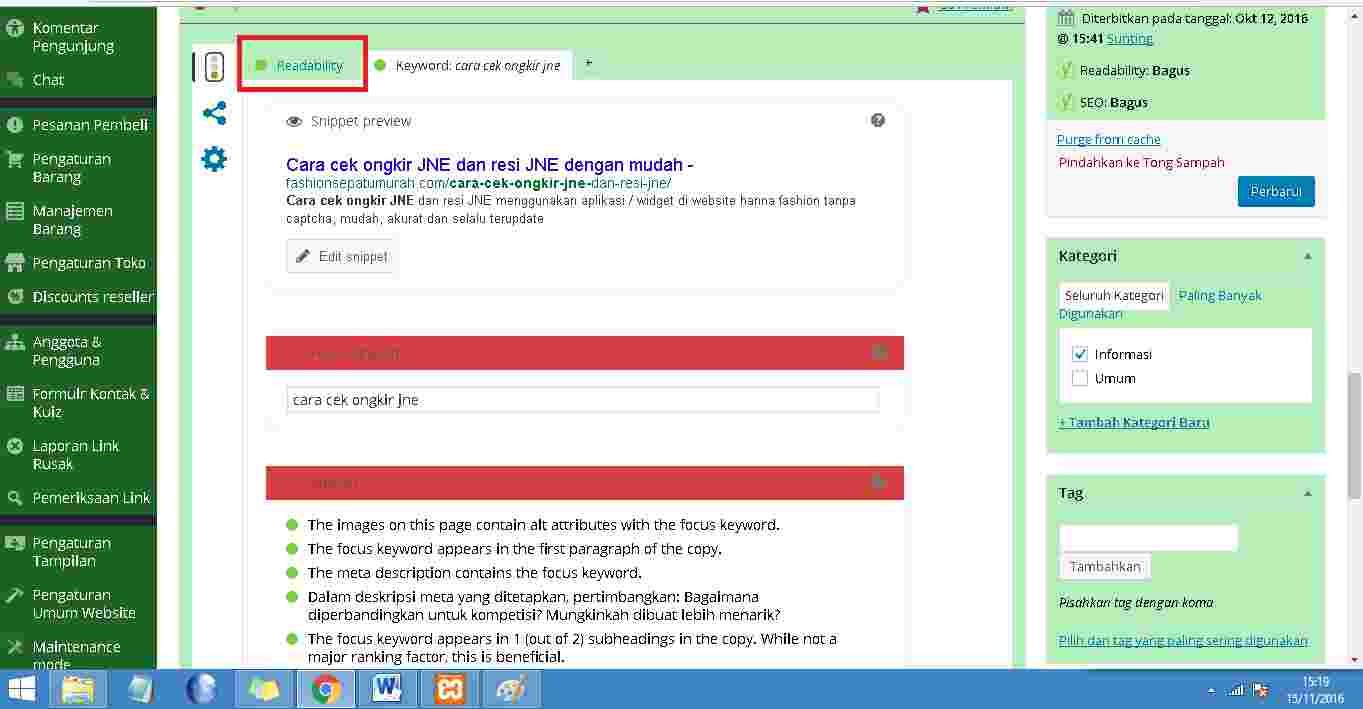Launch Microsoft Word from the taskbar
Screen dimensions: 1363x709
coord(385,689)
